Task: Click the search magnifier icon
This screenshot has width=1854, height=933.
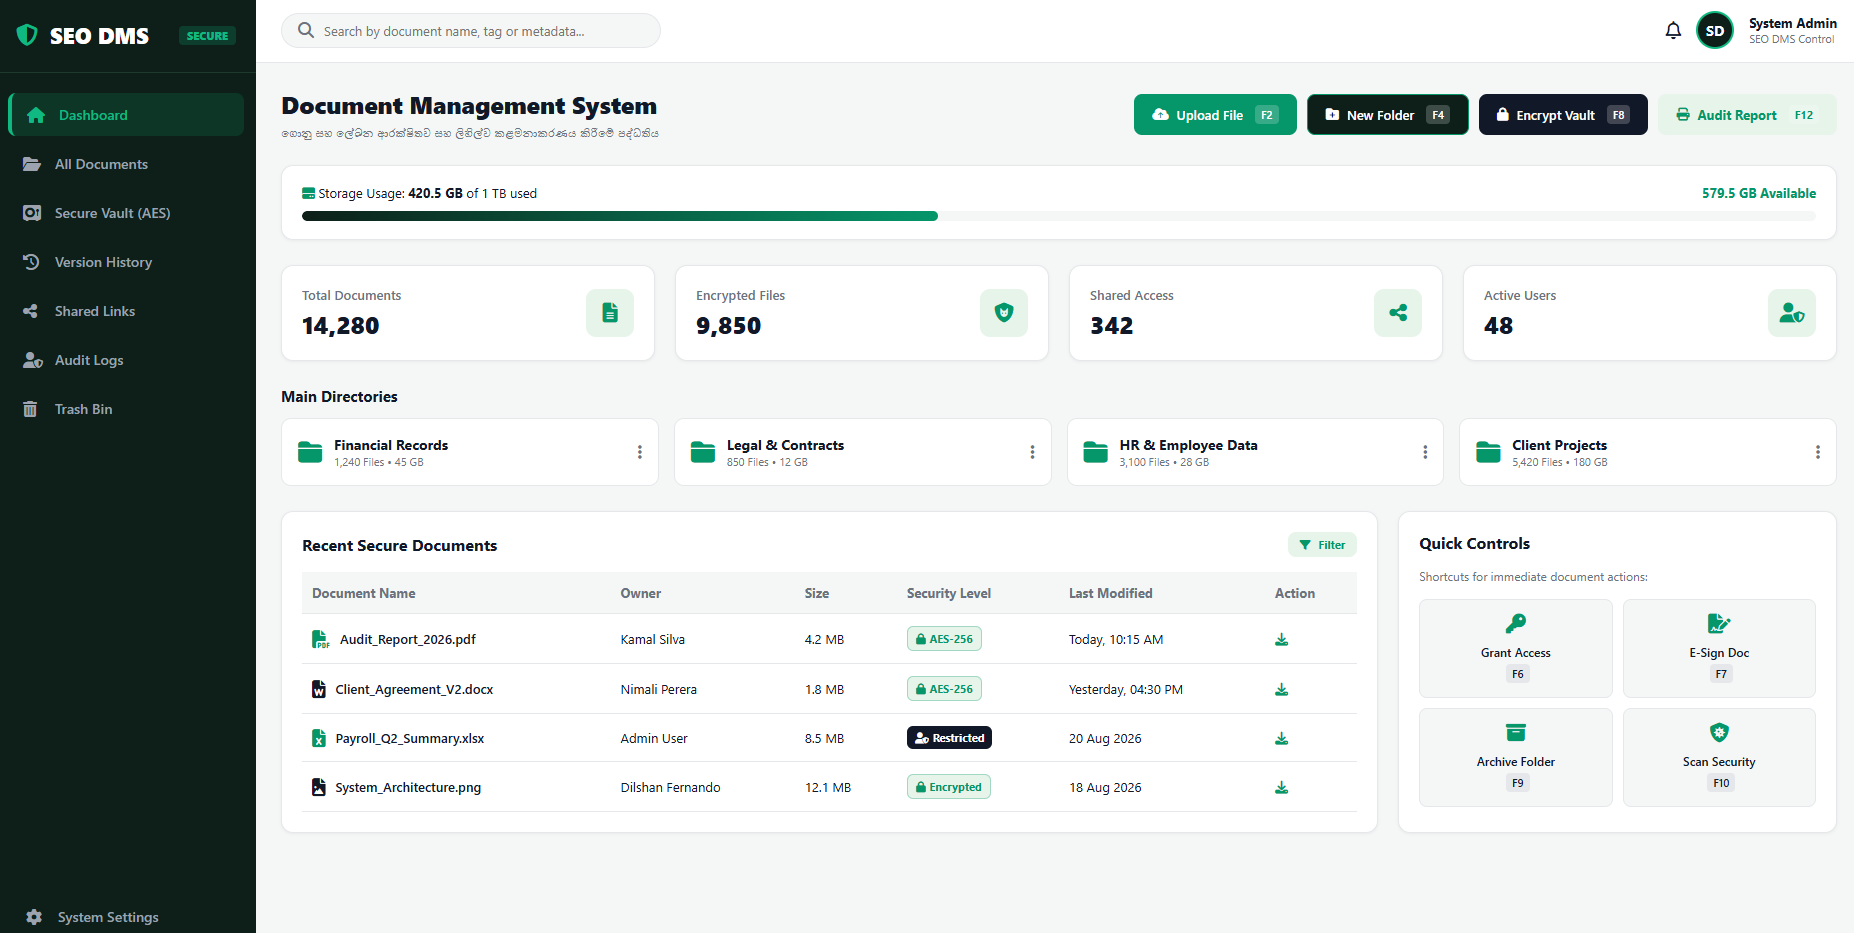Action: [306, 30]
